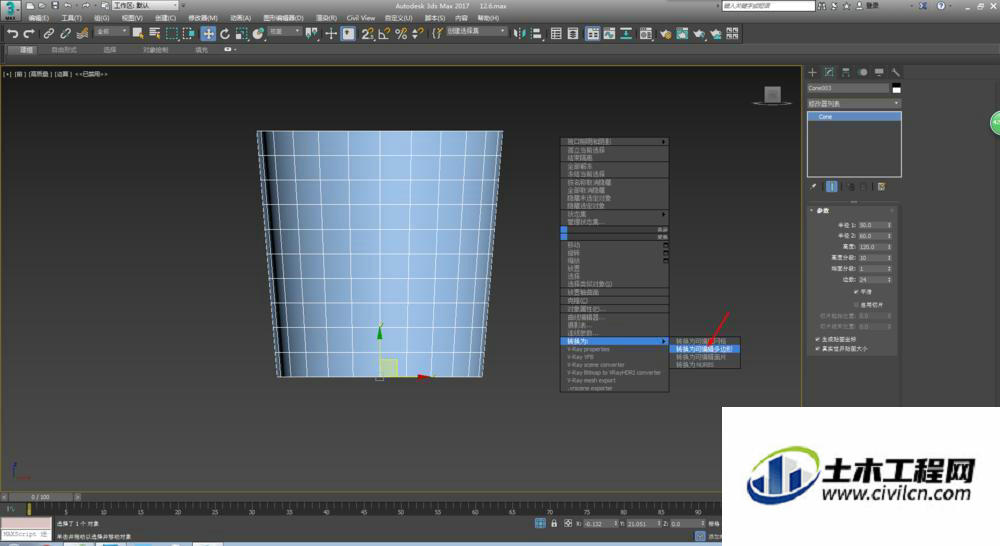Select the Unlink Selection tool icon
The height and width of the screenshot is (546, 1000).
(x=65, y=34)
